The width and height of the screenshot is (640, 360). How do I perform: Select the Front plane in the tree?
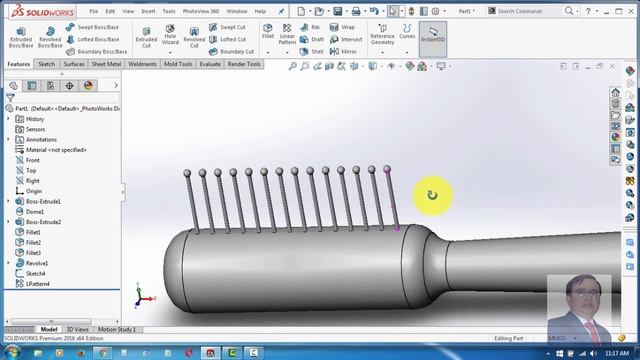27,160
